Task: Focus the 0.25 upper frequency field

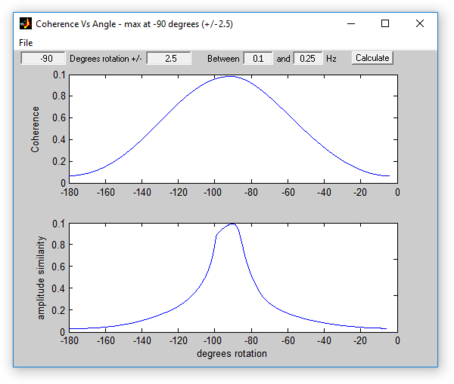Action: point(307,59)
